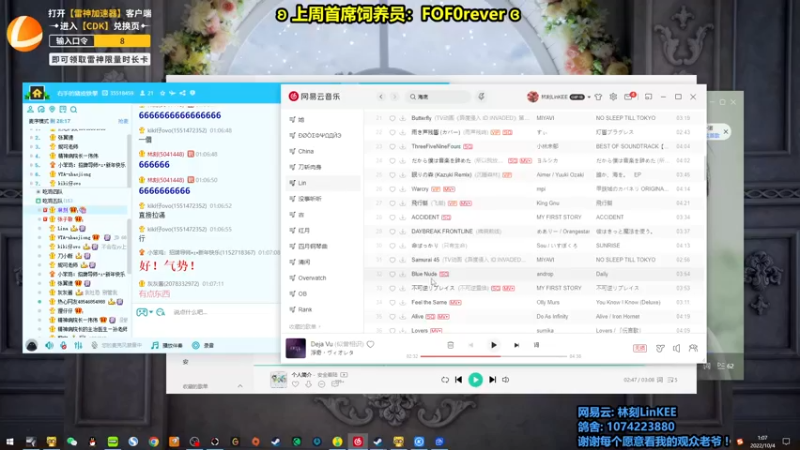
Task: Click the listen-to-identify microphone icon beside search
Action: (481, 96)
